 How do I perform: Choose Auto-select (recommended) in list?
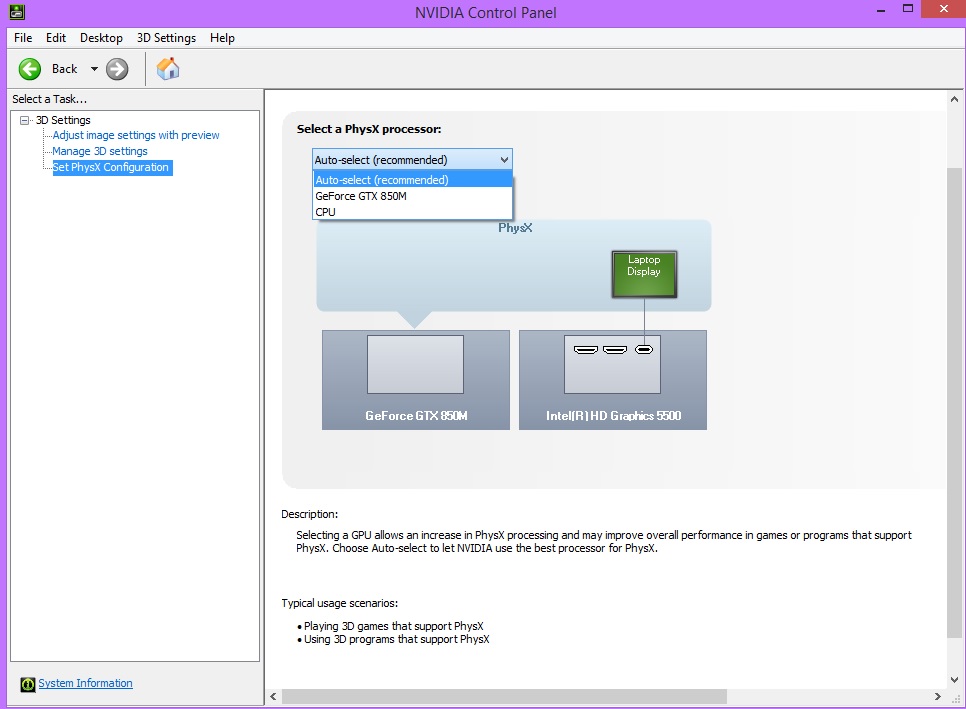[412, 180]
